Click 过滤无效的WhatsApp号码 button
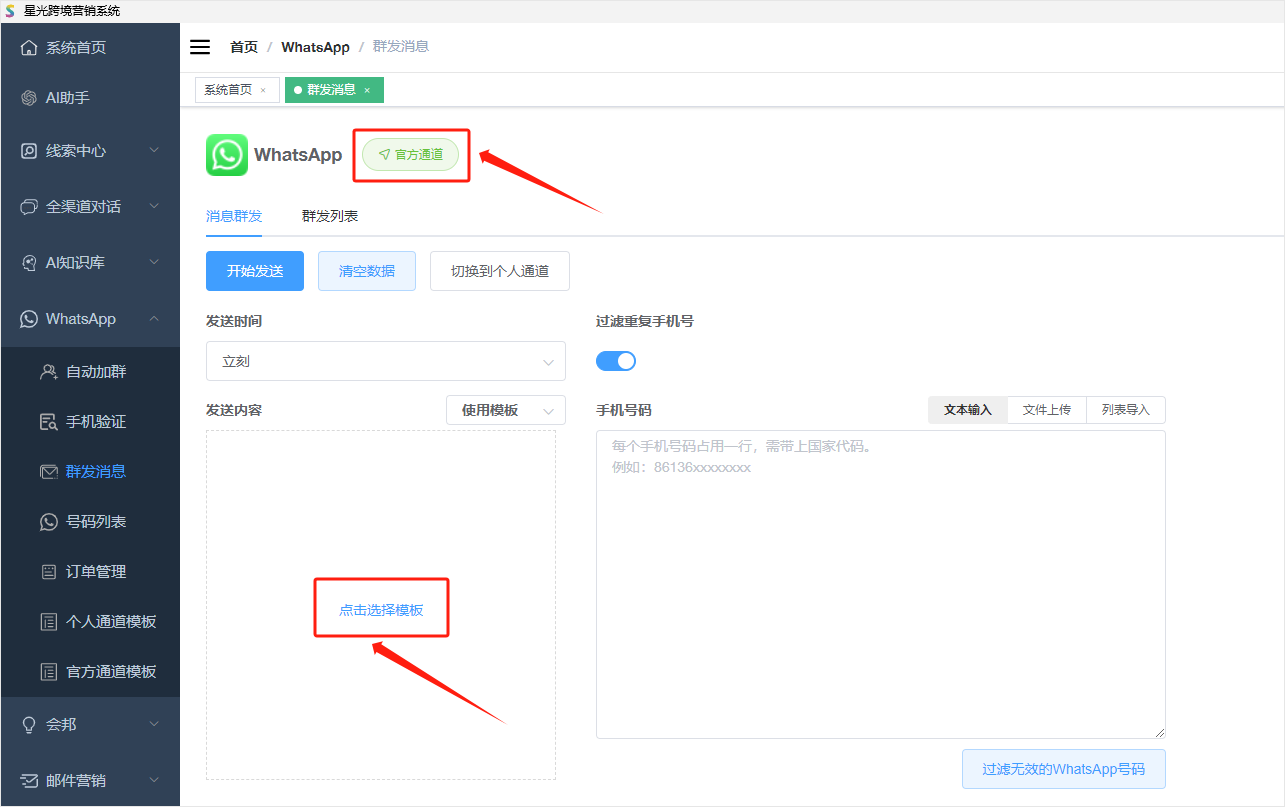Image resolution: width=1285 pixels, height=807 pixels. click(x=1064, y=769)
